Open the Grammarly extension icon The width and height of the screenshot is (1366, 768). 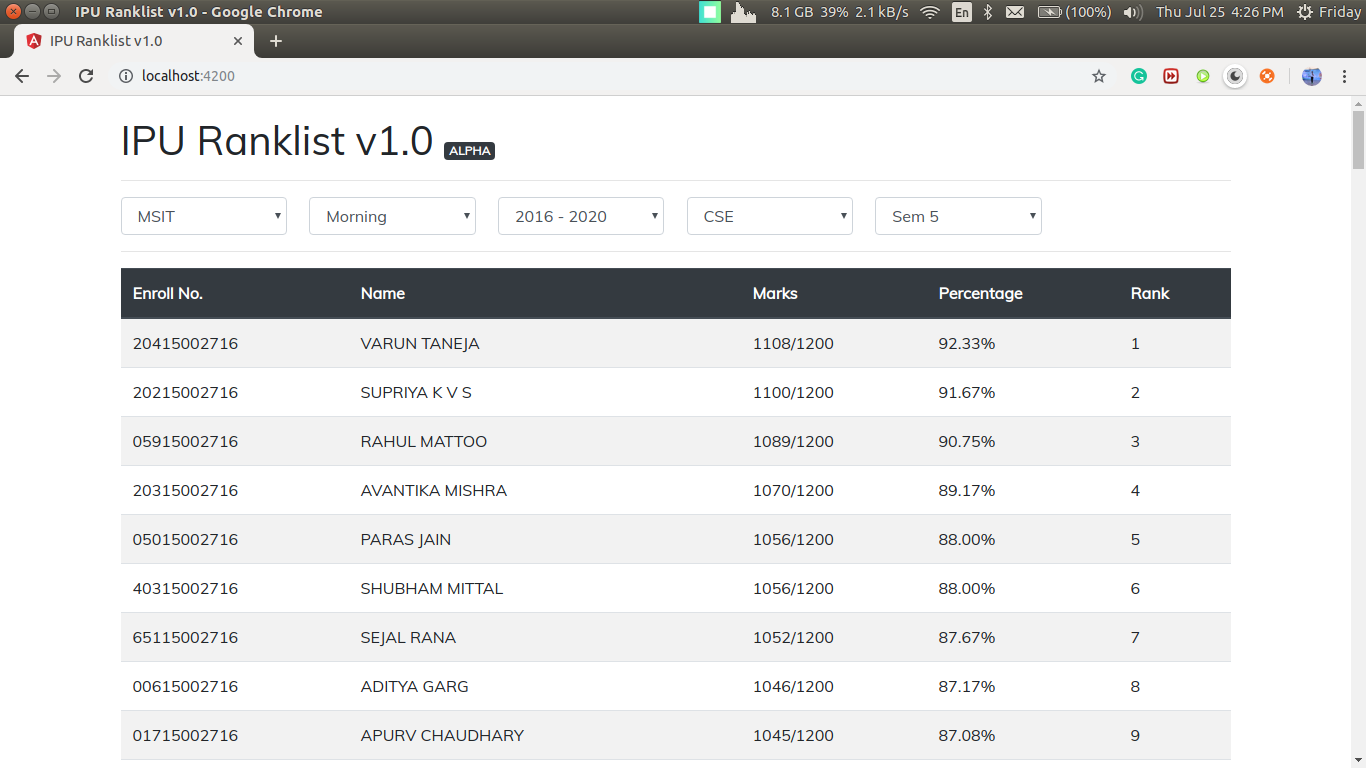[1139, 76]
